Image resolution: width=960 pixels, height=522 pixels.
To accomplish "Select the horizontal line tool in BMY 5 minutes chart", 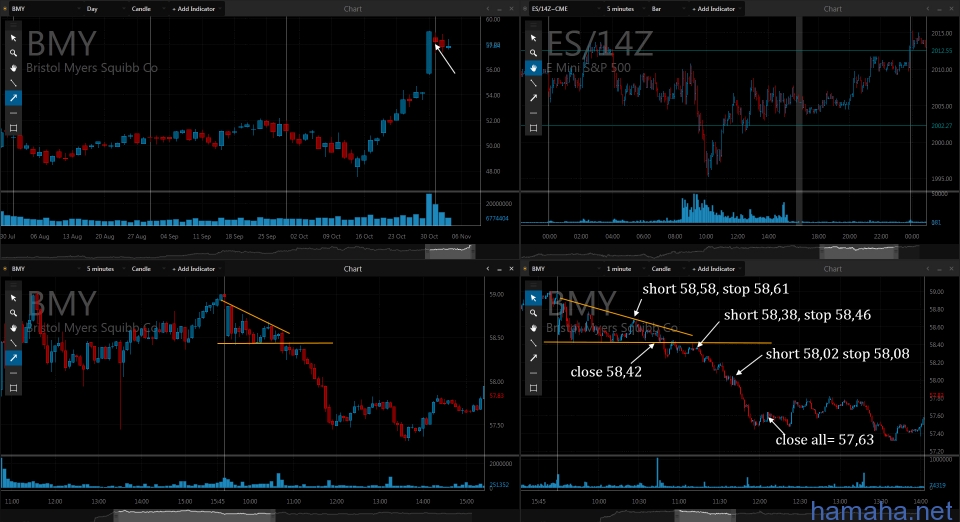I will coord(13,373).
